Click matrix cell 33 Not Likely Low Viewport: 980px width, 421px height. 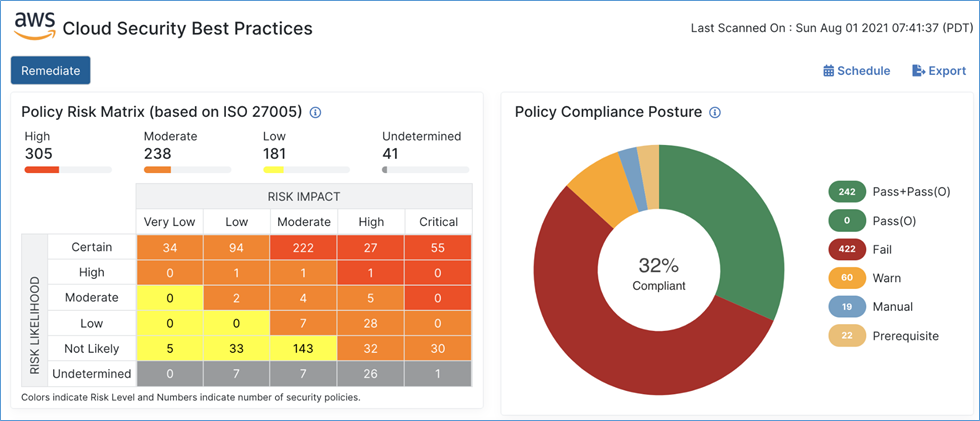pyautogui.click(x=237, y=349)
